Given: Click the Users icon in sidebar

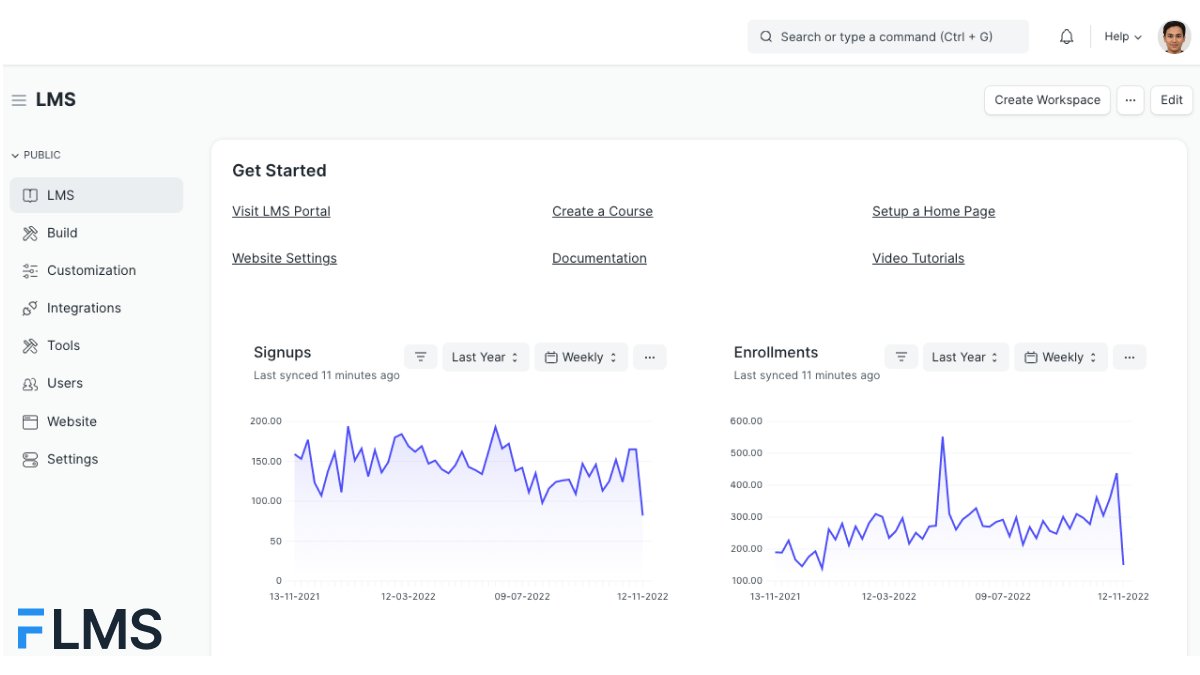Looking at the screenshot, I should tap(30, 384).
